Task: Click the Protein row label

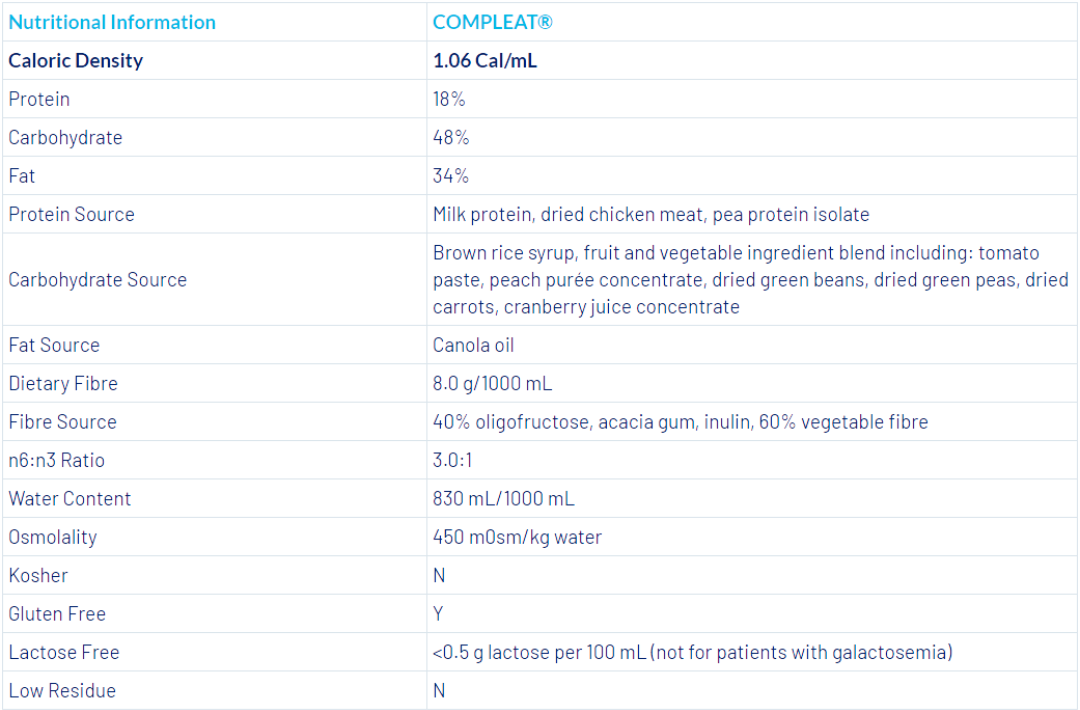Action: pos(39,99)
